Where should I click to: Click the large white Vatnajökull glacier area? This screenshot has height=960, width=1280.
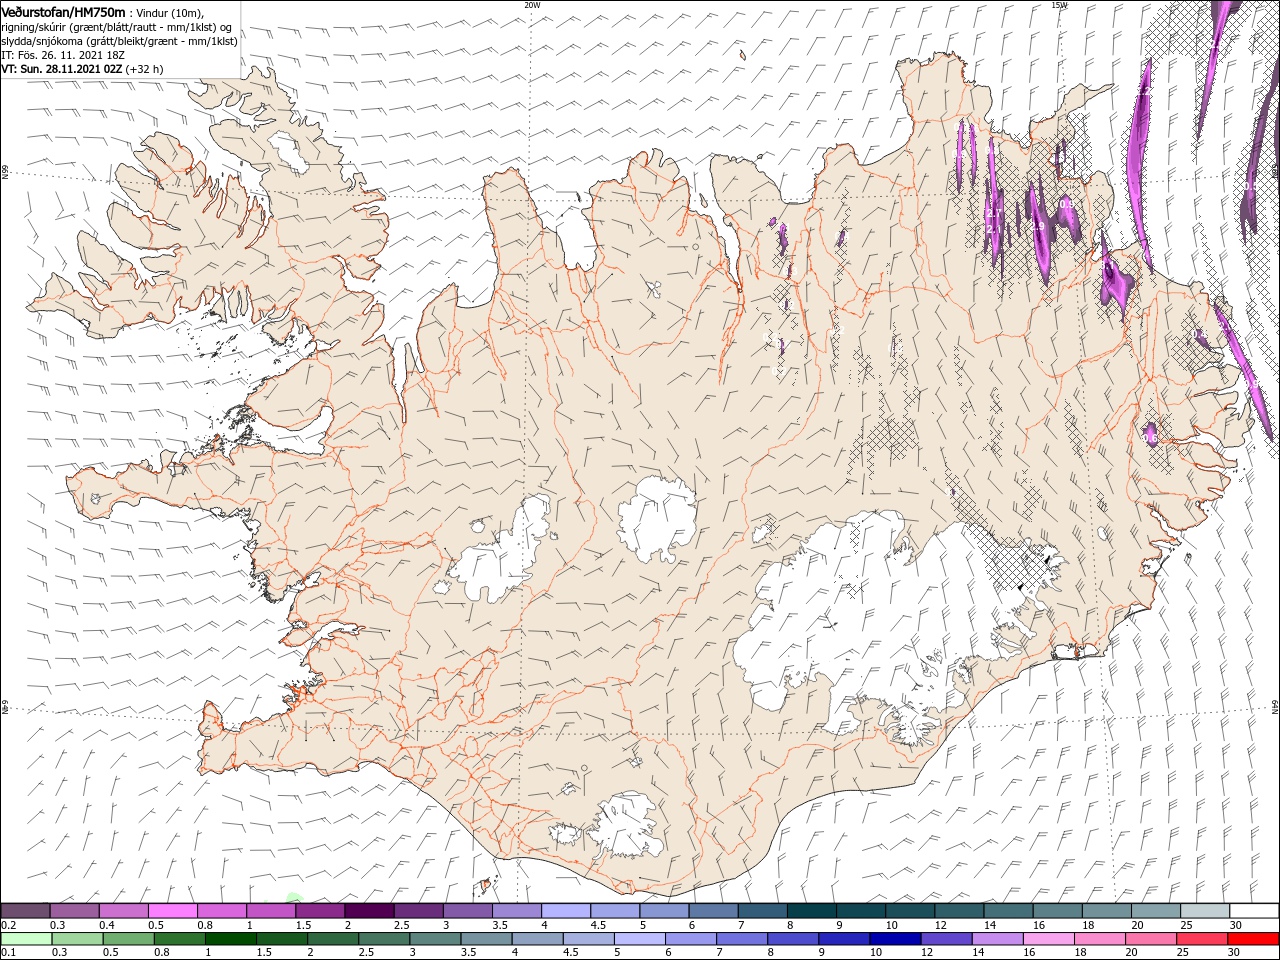(x=860, y=610)
